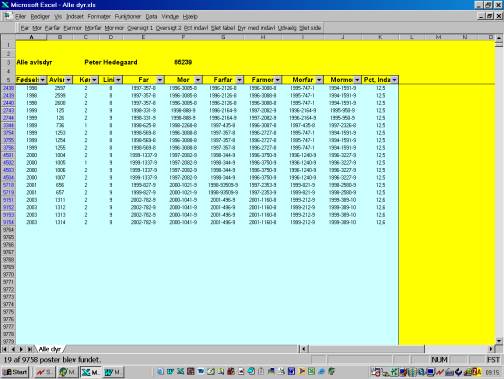Open the Indsæt menu
Image resolution: width=504 pixels, height=379 pixels.
pos(75,16)
